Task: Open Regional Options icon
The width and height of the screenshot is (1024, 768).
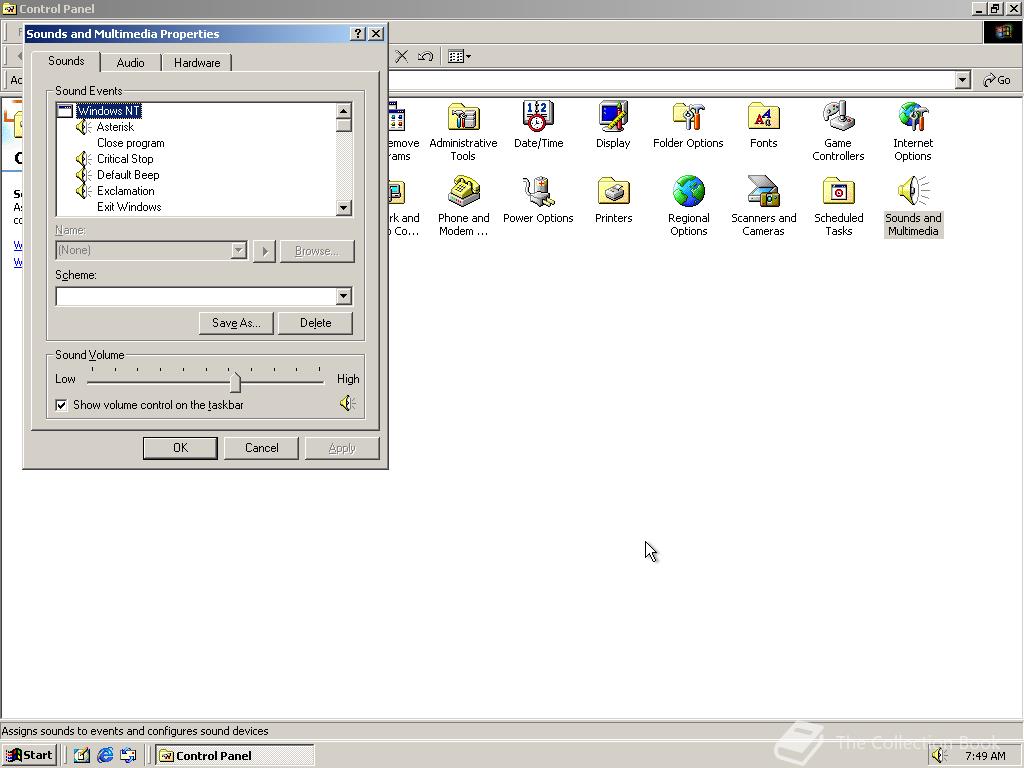Action: (688, 206)
